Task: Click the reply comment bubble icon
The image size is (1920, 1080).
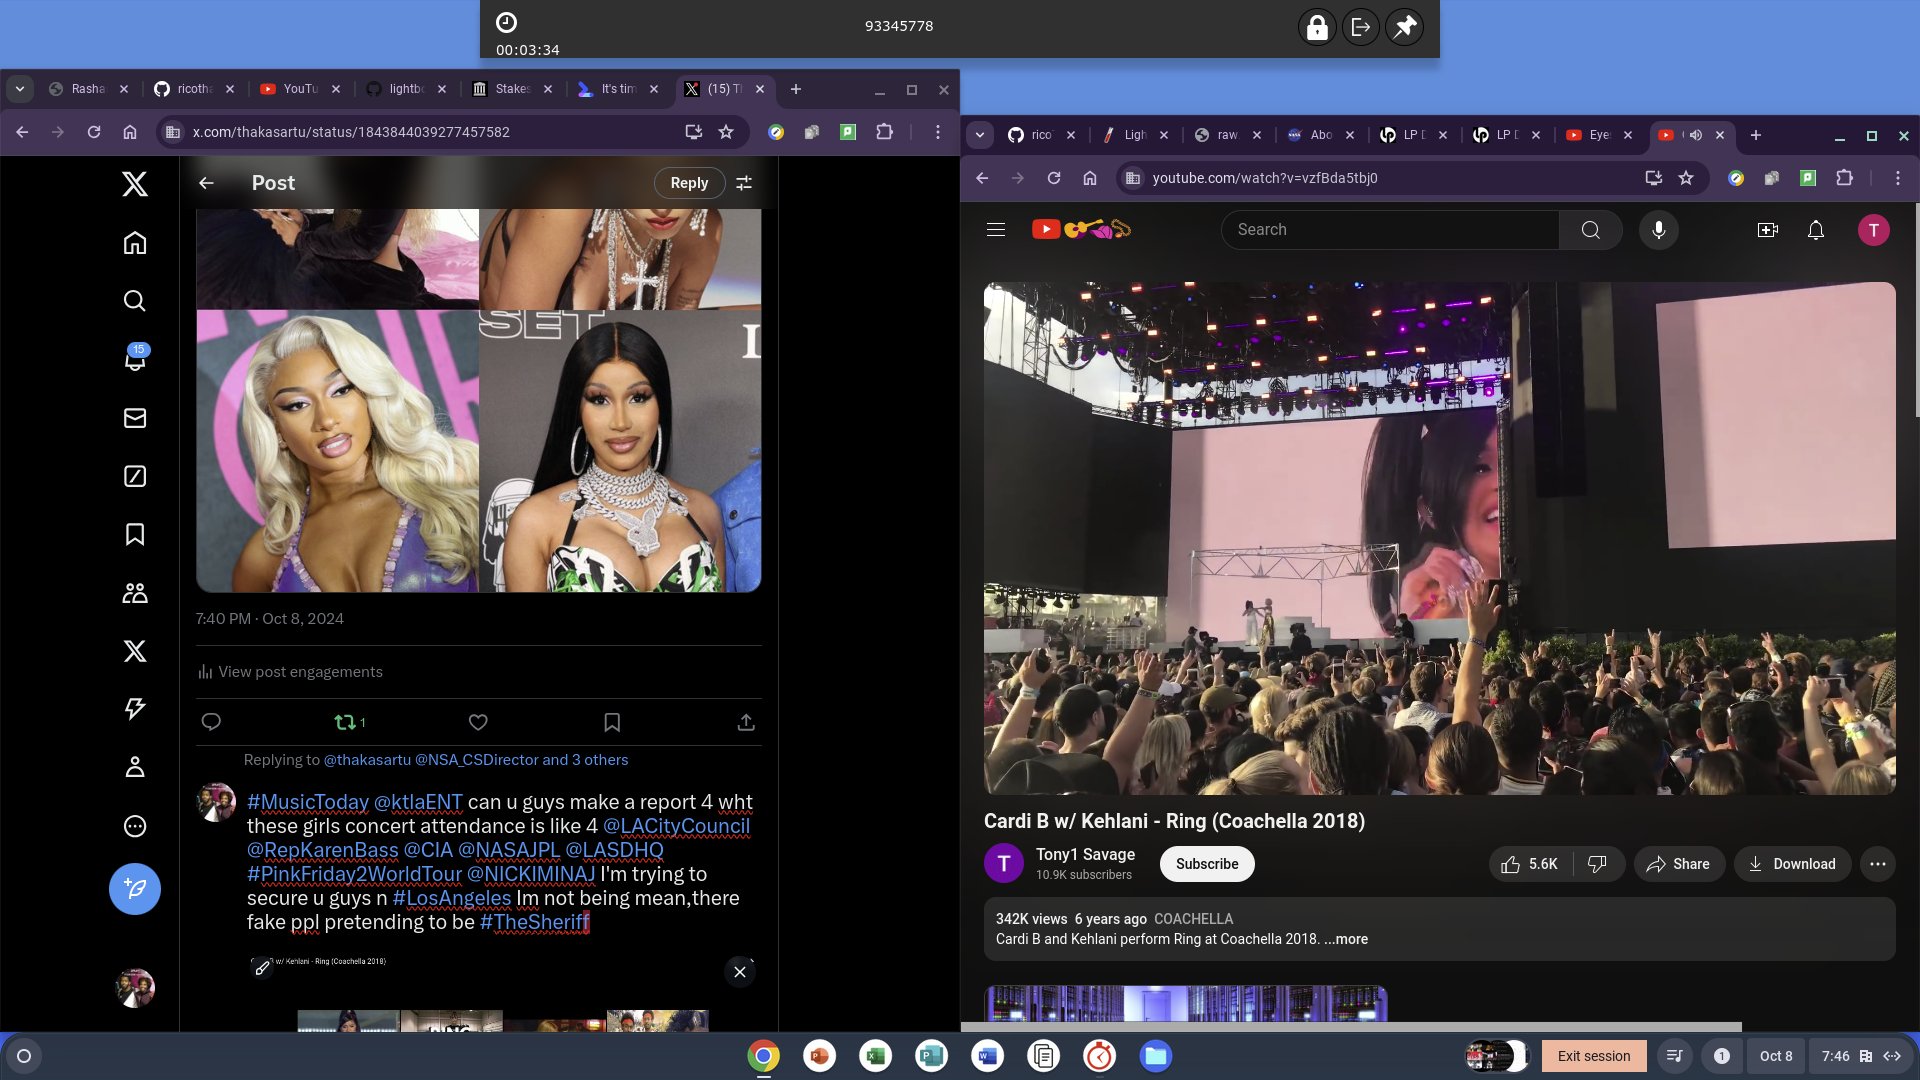Action: pyautogui.click(x=211, y=722)
